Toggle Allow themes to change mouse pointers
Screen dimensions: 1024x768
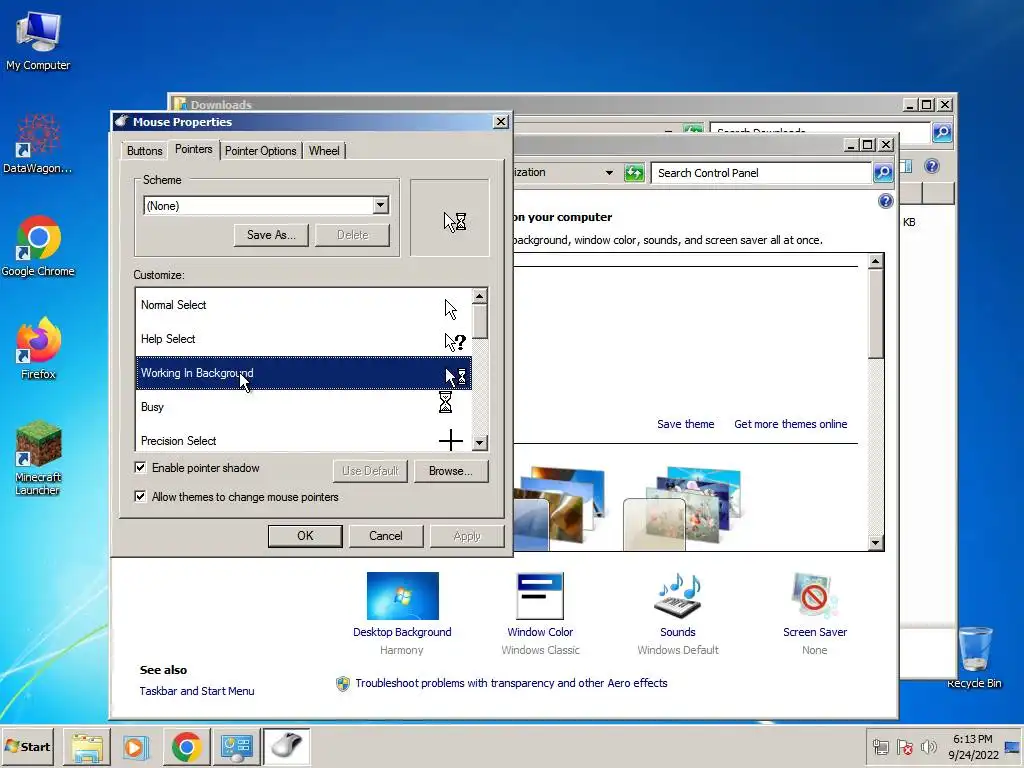140,496
